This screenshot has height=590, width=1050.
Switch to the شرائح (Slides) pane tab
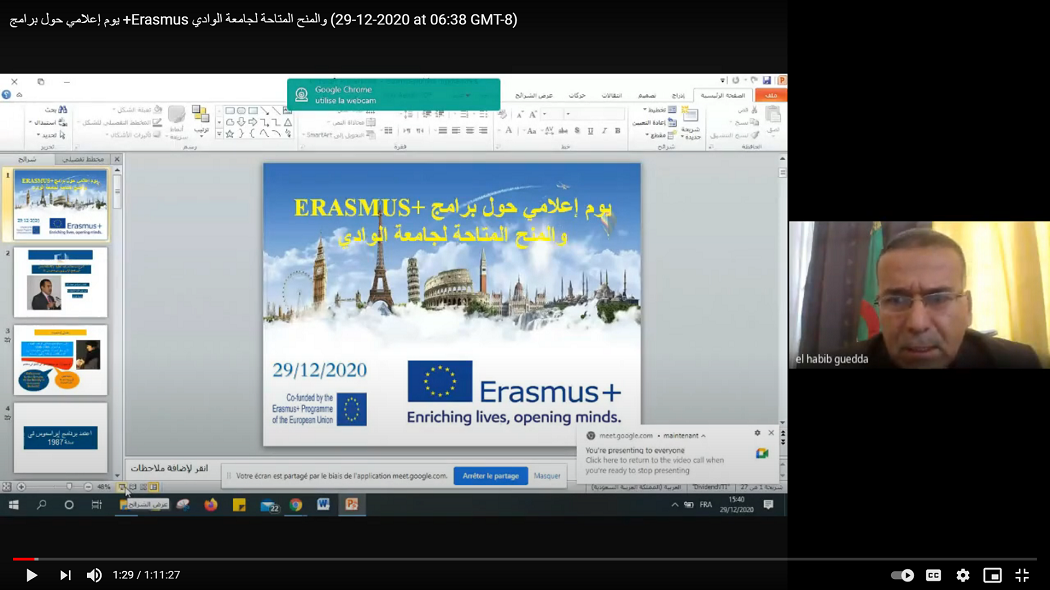[x=27, y=159]
